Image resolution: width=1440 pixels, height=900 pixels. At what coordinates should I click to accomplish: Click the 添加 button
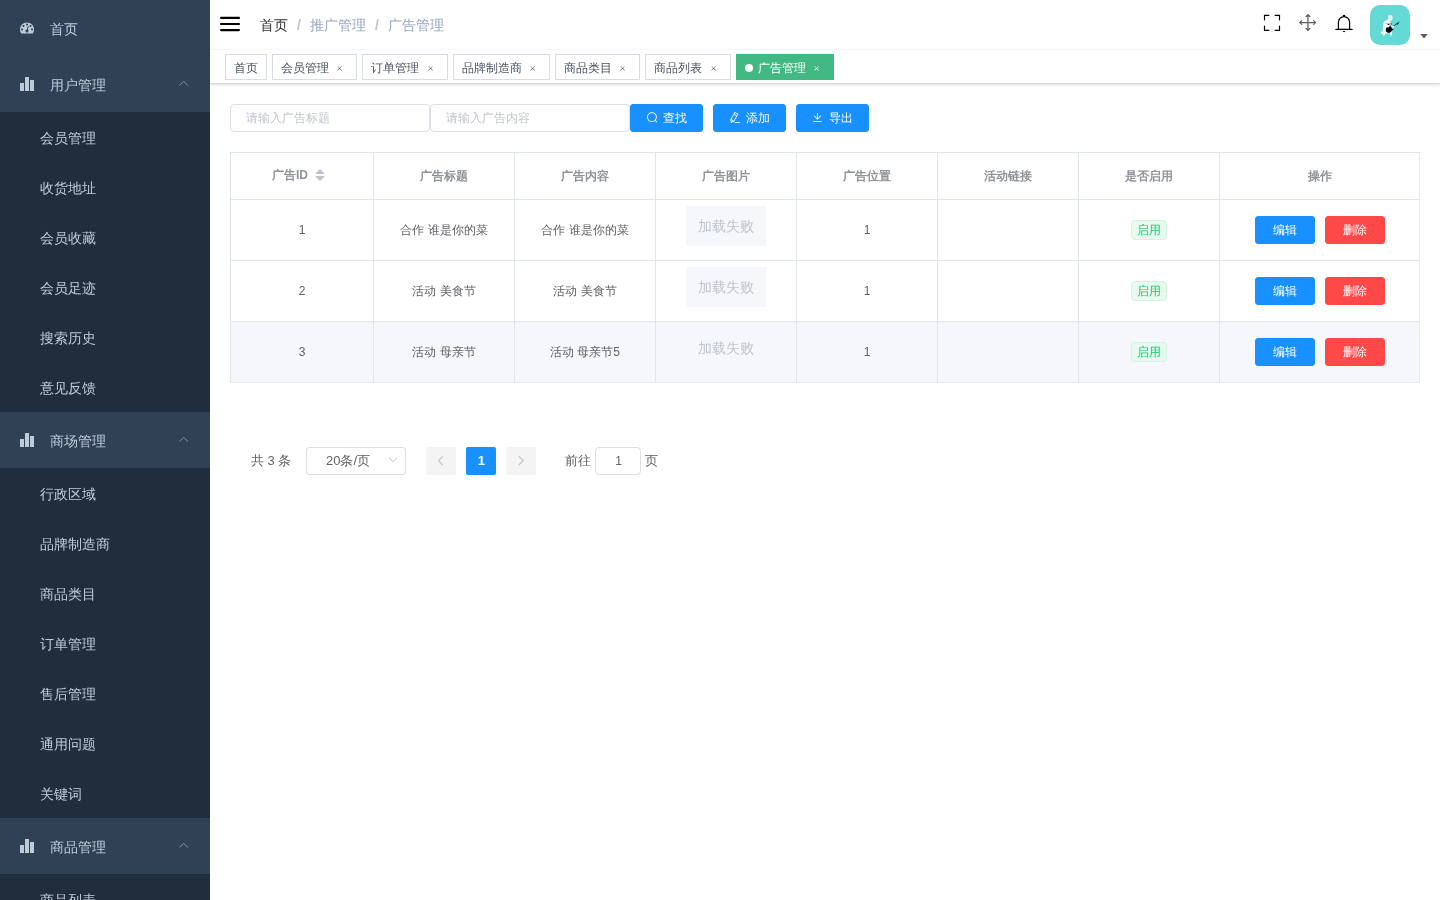[x=749, y=118]
